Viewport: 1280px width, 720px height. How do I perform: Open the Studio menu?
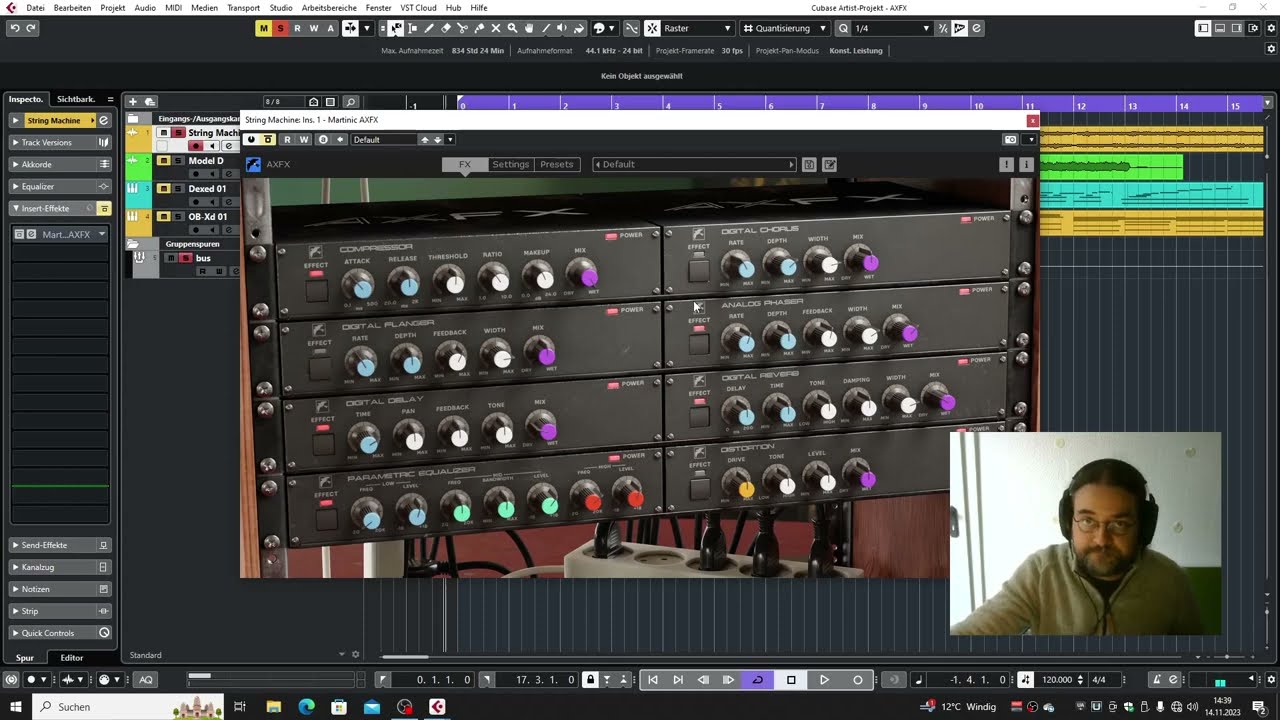click(281, 7)
